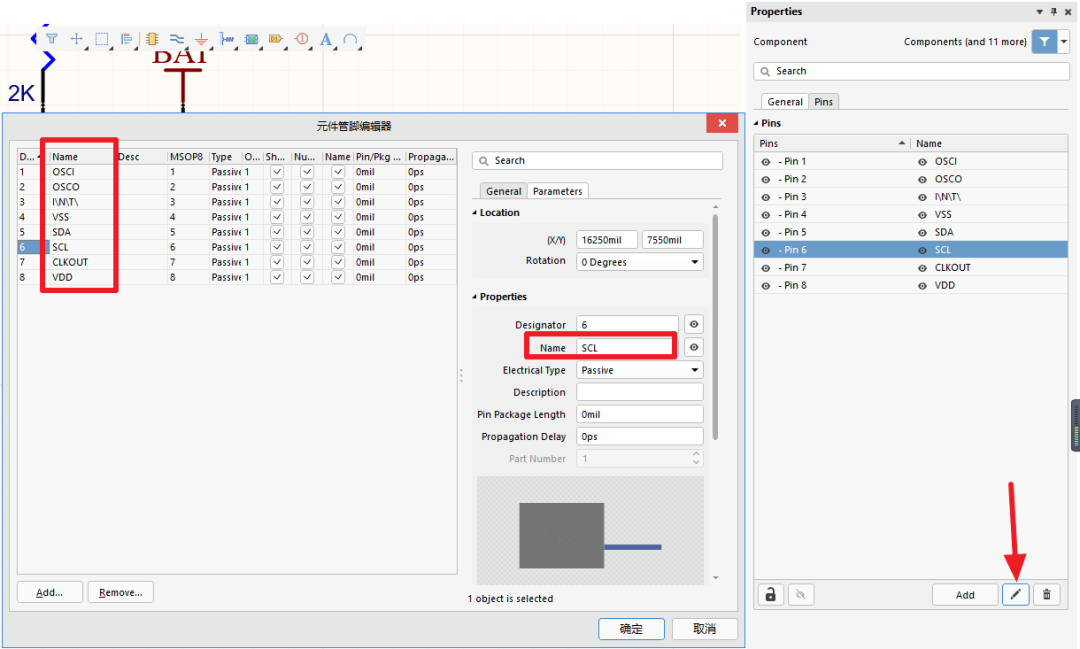Toggle Name visibility eye in Properties

coord(694,347)
